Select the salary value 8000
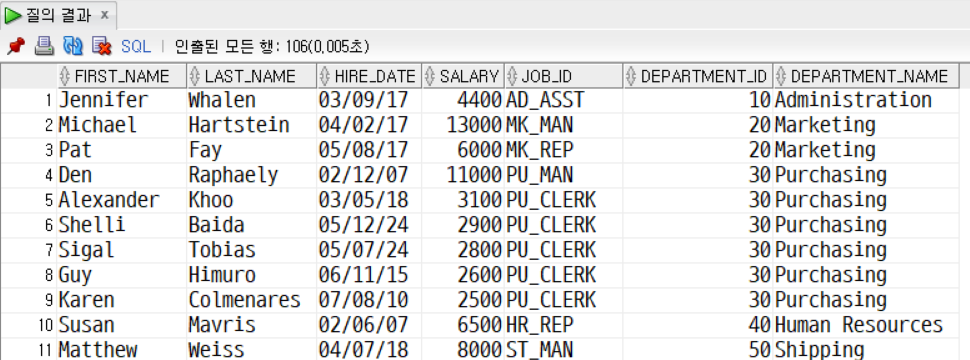This screenshot has height=360, width=970. click(x=463, y=349)
